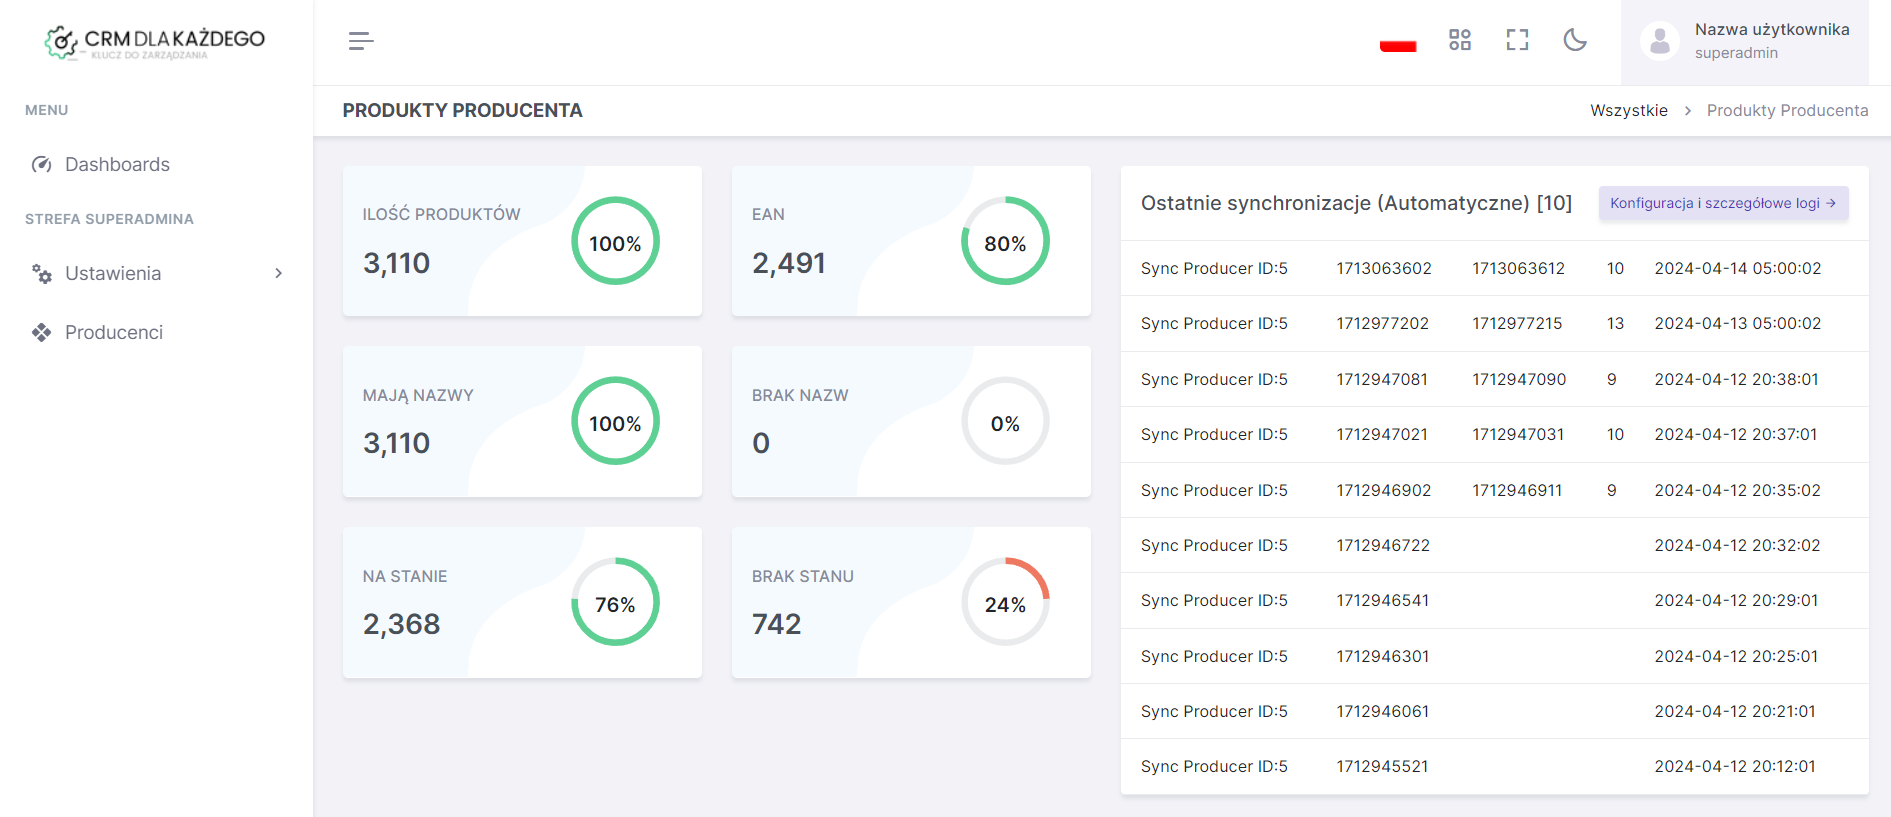The width and height of the screenshot is (1891, 817).
Task: Select Producenci in the sidebar
Action: coord(114,333)
